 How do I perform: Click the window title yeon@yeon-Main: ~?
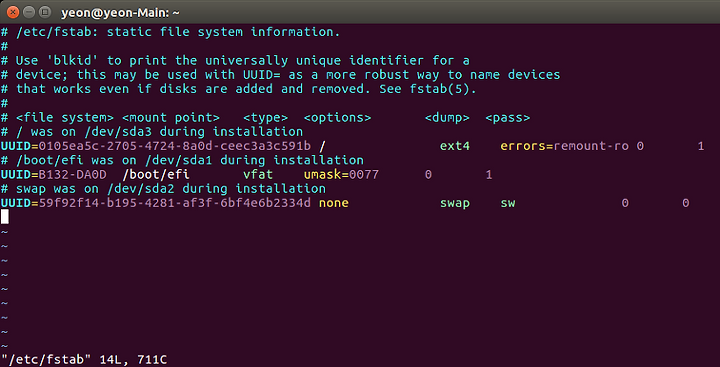coord(120,12)
